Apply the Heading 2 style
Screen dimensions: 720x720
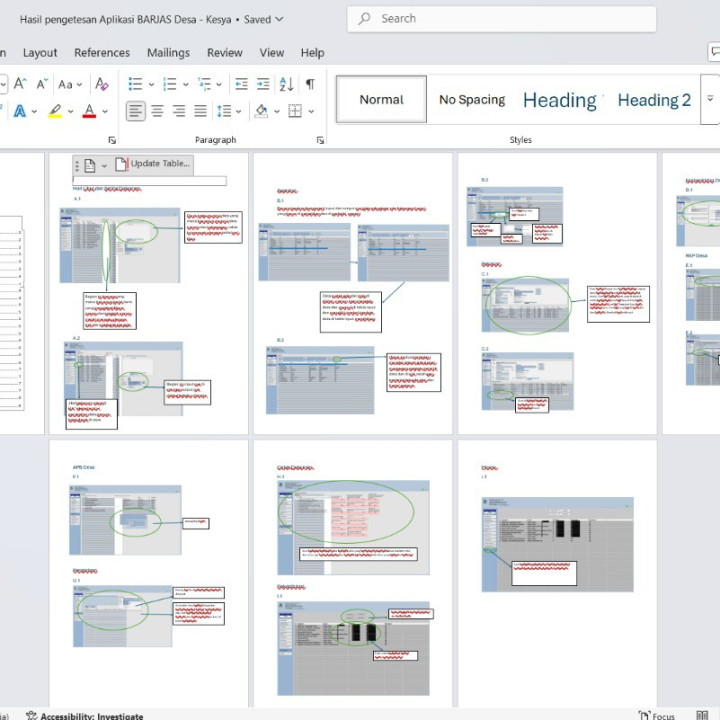click(654, 99)
